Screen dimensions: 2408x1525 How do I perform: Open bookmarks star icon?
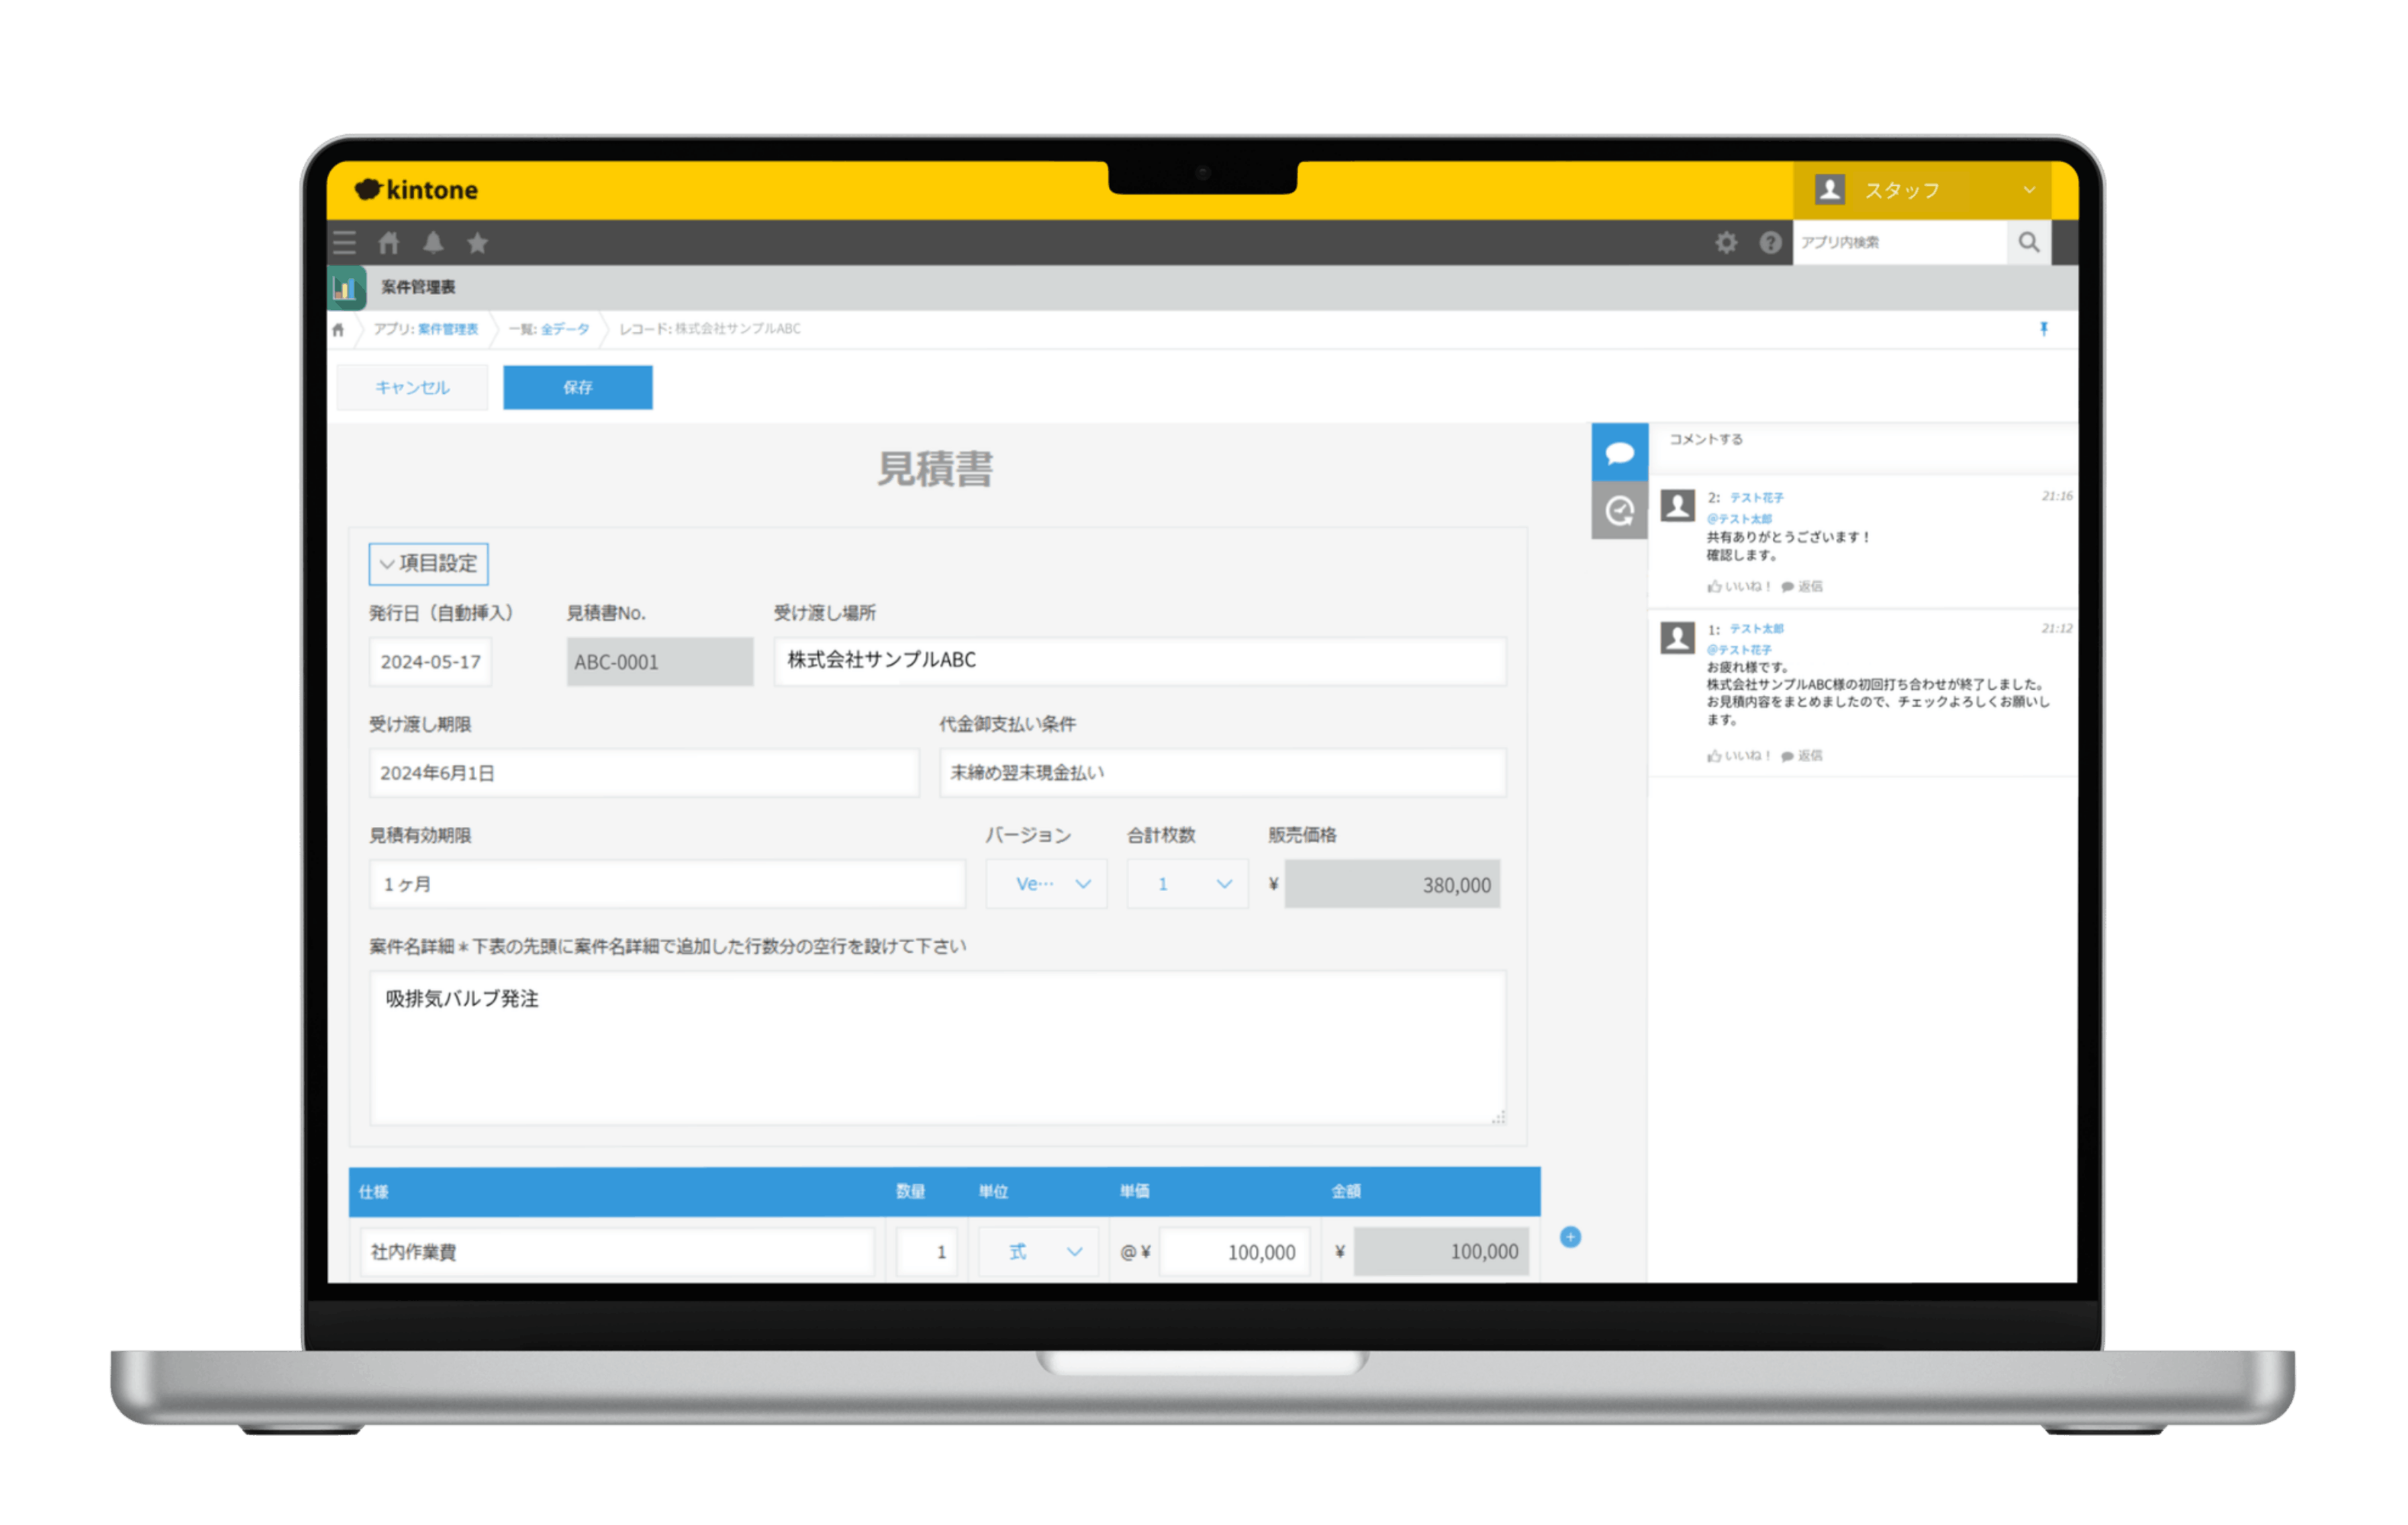point(478,243)
